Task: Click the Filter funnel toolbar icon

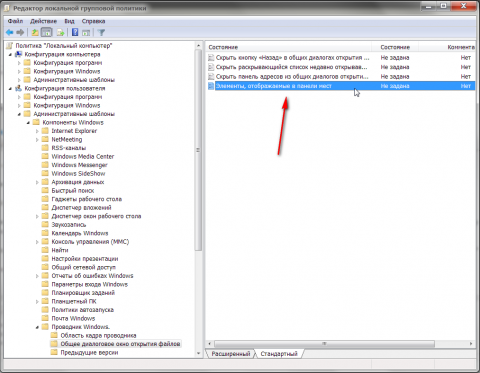Action: [x=101, y=32]
